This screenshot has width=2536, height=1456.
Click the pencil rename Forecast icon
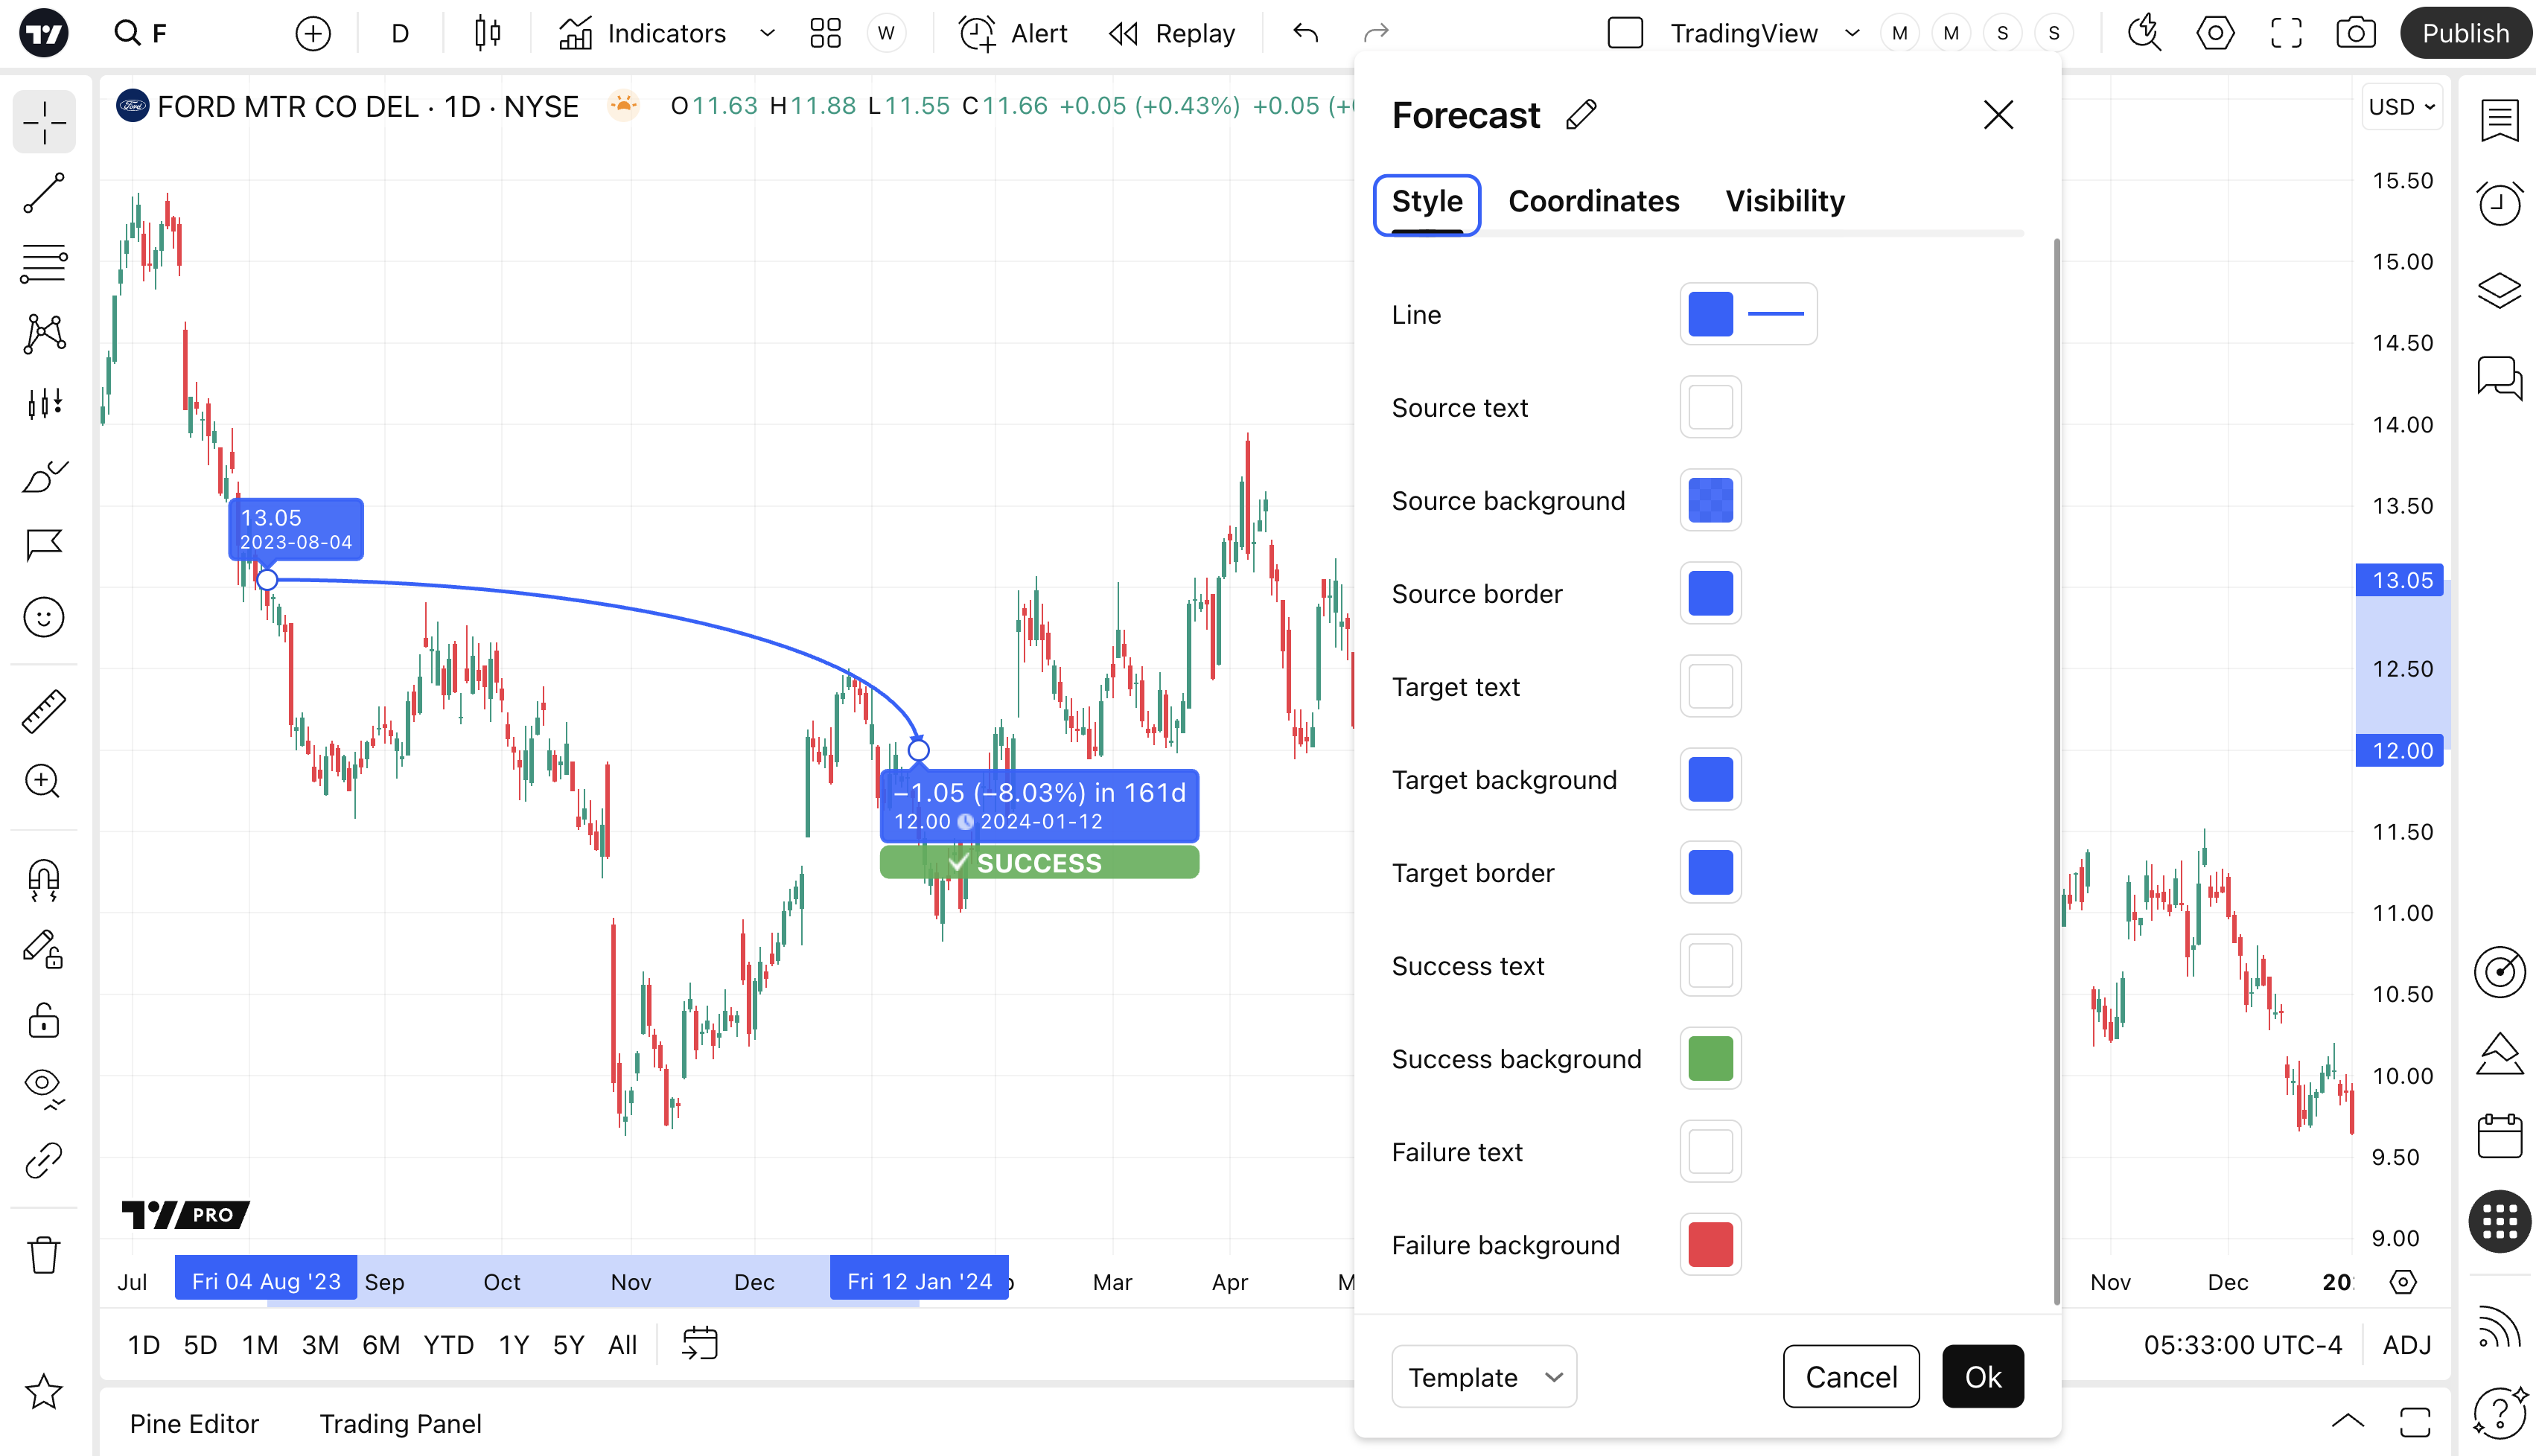(1581, 115)
